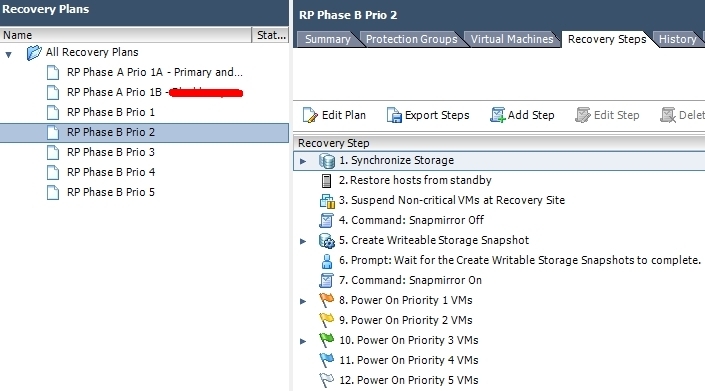705x391 pixels.
Task: Select RP Phase A Prio 1A plan
Action: [x=155, y=72]
